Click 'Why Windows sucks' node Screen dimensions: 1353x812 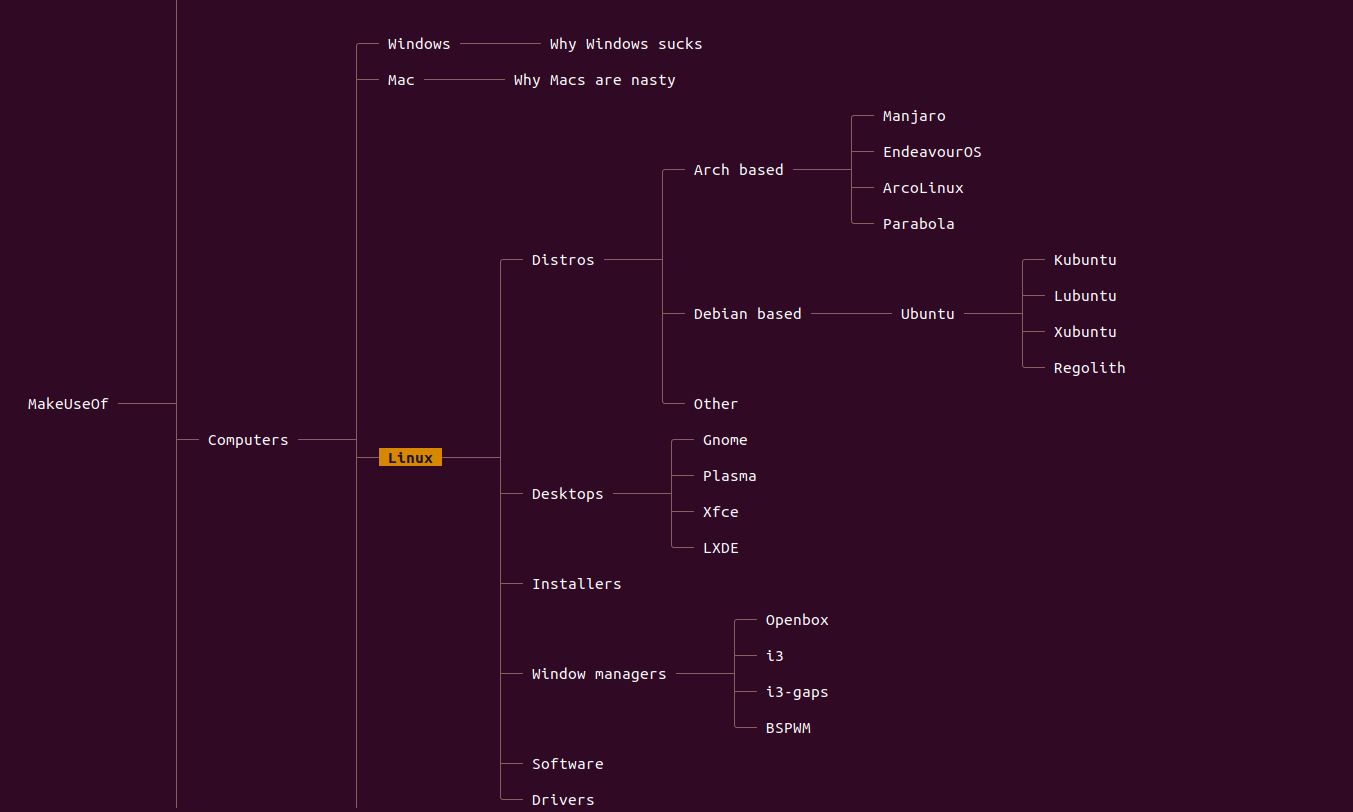(626, 44)
